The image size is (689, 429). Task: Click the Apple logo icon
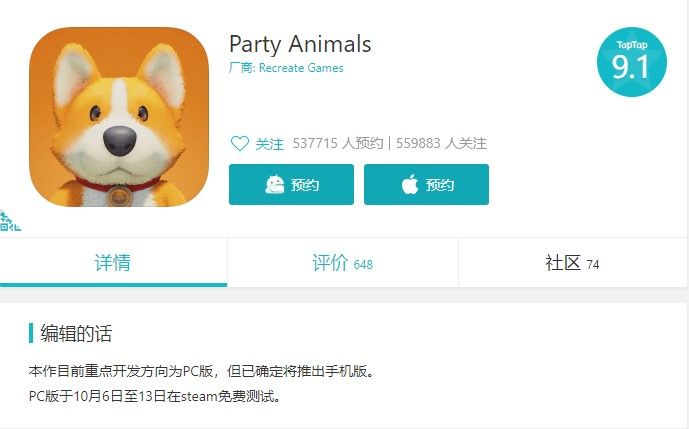[x=409, y=185]
